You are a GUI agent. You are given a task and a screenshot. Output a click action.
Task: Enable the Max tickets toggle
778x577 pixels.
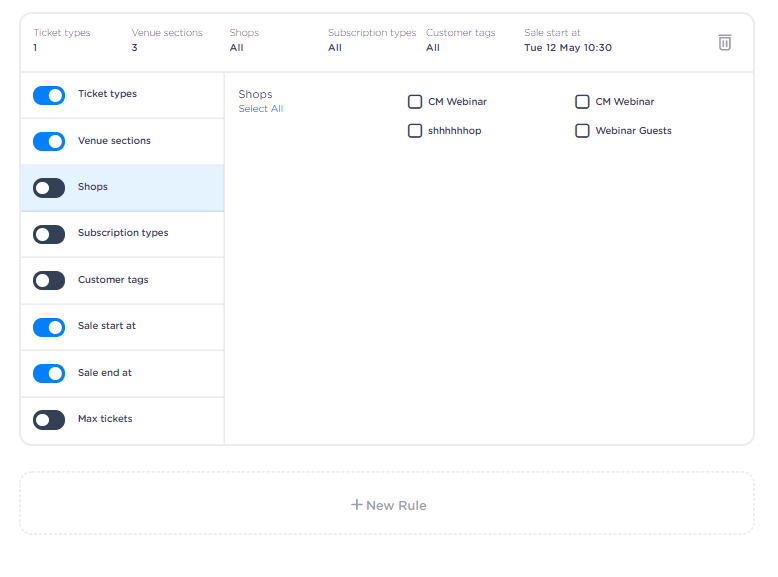(x=49, y=420)
